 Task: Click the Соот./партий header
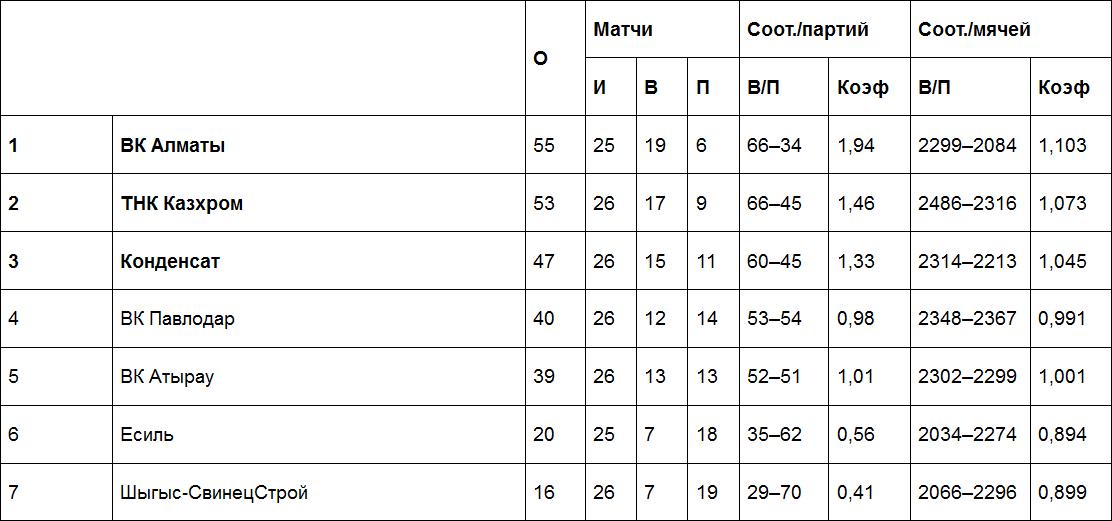tap(808, 29)
